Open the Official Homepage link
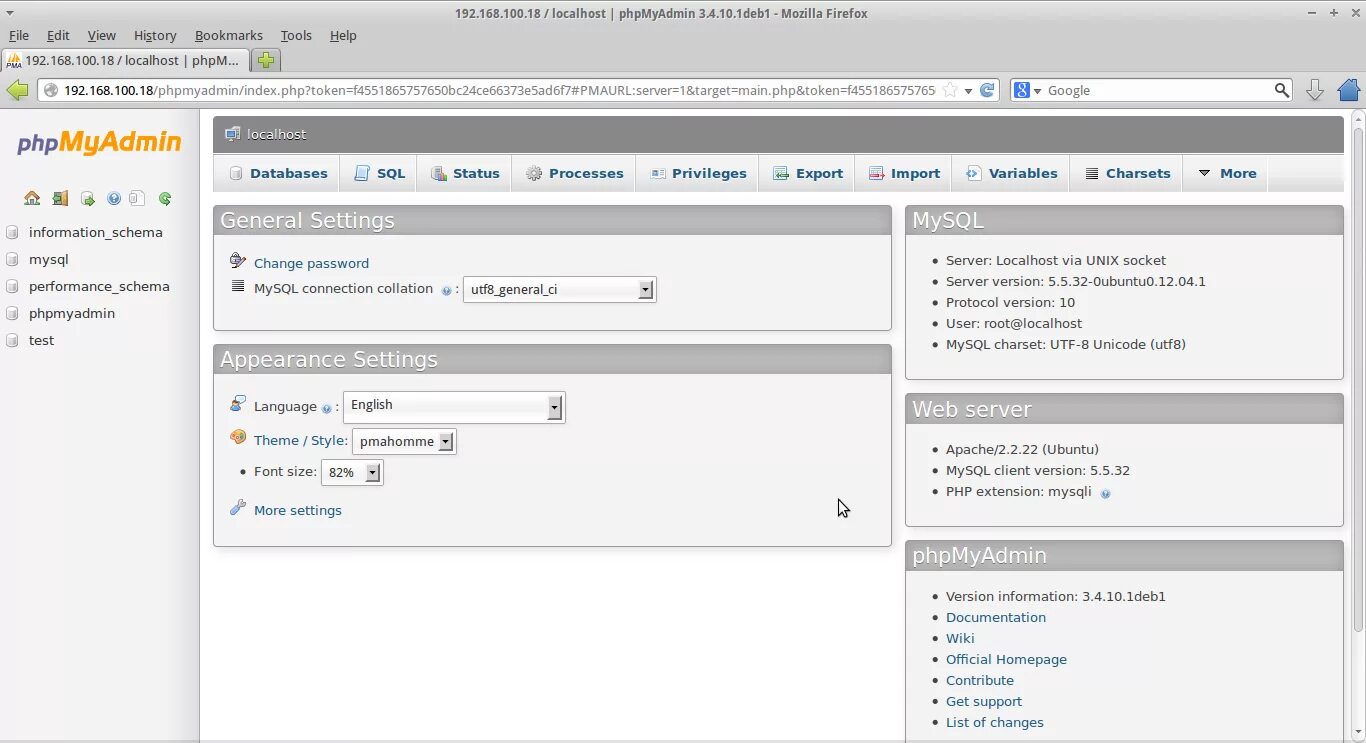 tap(1006, 659)
